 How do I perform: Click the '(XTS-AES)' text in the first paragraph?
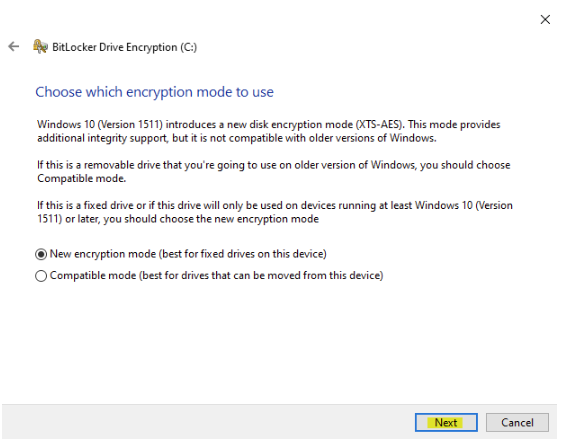pyautogui.click(x=380, y=124)
